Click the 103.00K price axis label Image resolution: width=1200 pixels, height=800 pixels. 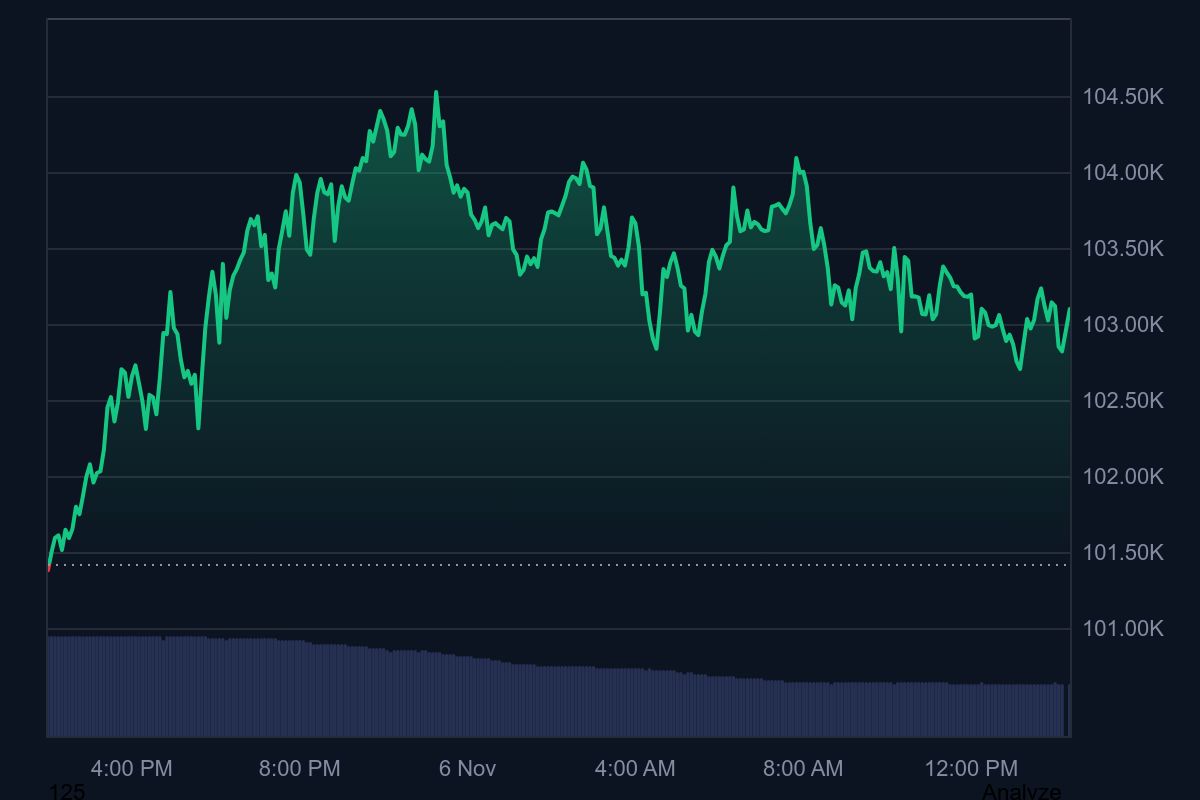click(1123, 325)
